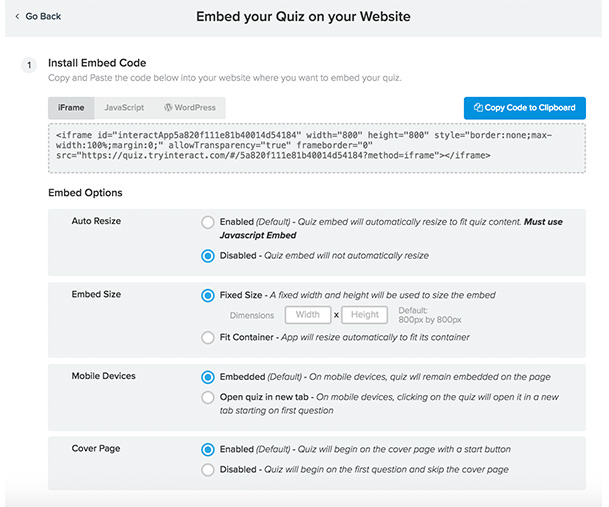Switch to the JavaScript tab

[x=124, y=107]
